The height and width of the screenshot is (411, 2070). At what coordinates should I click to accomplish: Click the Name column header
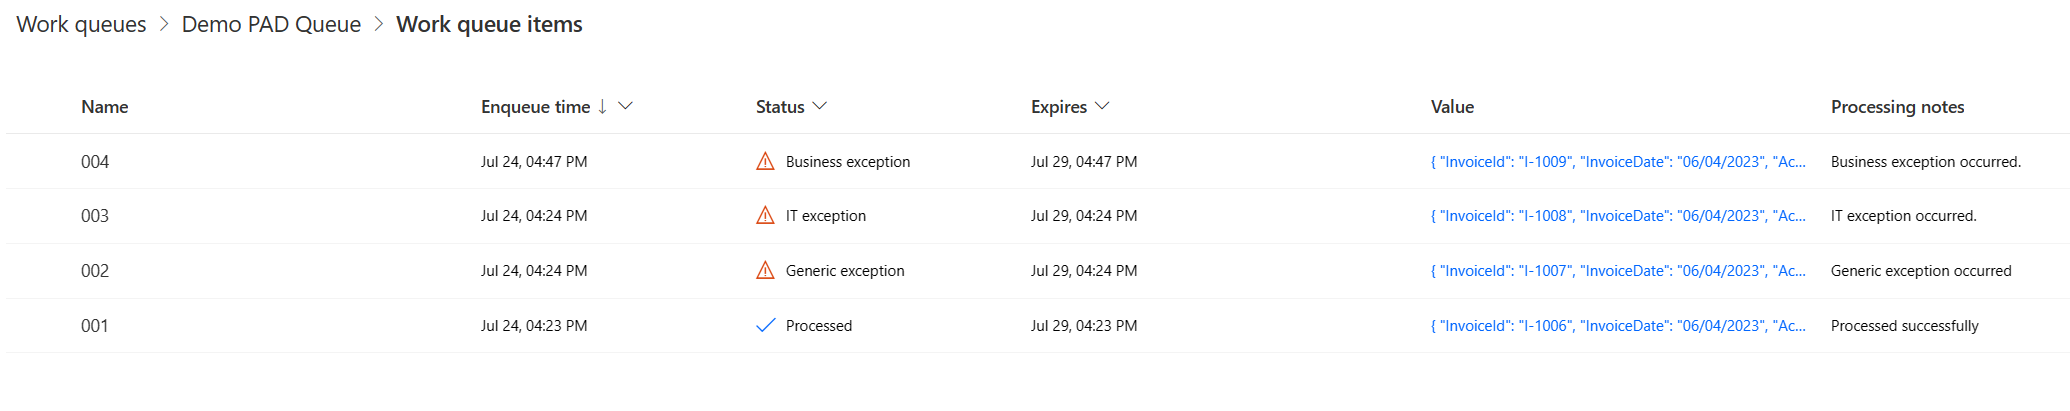[105, 107]
